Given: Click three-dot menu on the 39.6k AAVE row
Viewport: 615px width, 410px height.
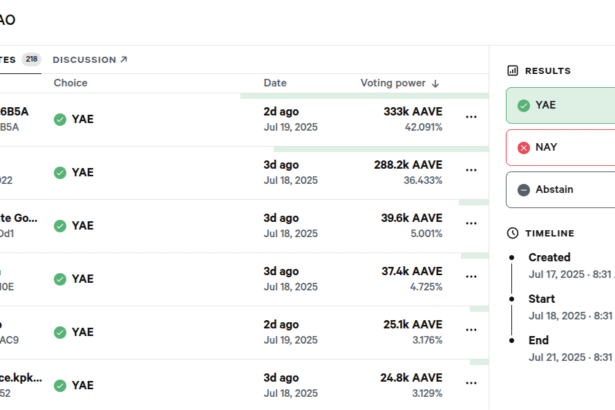Looking at the screenshot, I should (471, 224).
